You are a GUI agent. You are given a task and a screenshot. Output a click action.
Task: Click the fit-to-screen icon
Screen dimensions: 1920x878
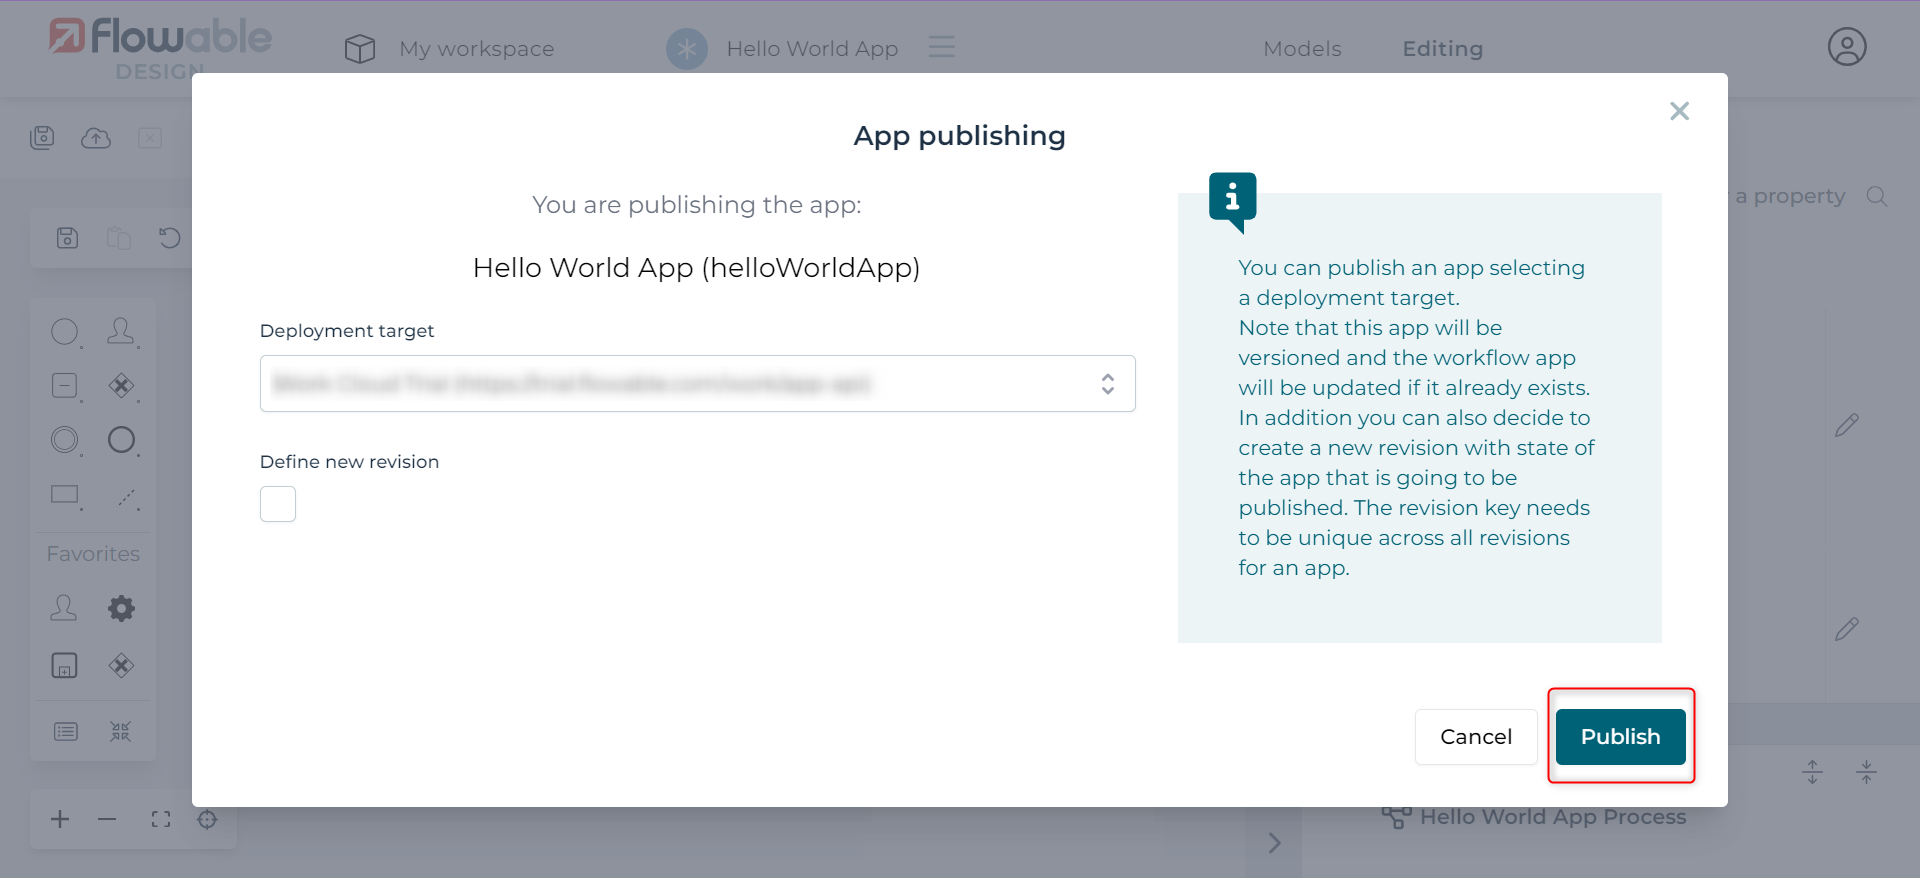point(160,820)
